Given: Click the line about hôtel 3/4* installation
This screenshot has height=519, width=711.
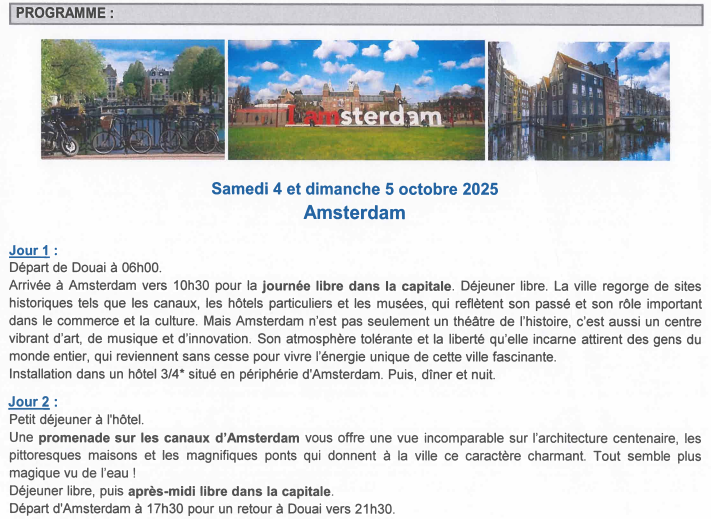Looking at the screenshot, I should (x=252, y=375).
